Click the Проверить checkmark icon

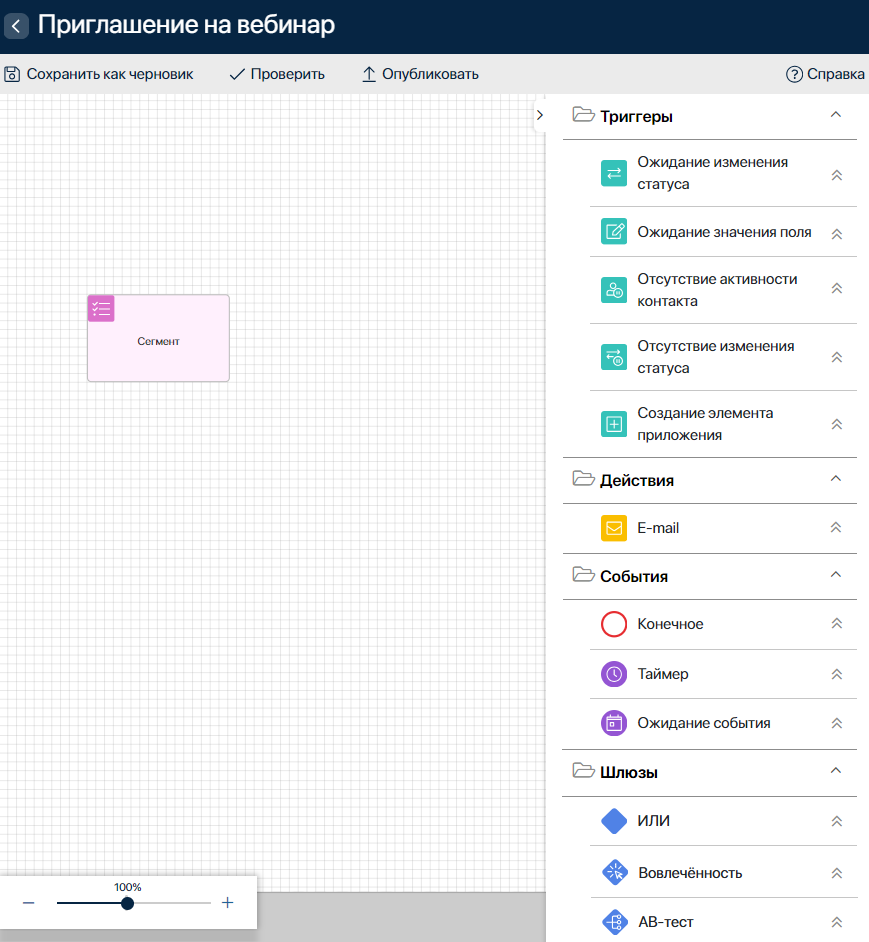pos(237,74)
